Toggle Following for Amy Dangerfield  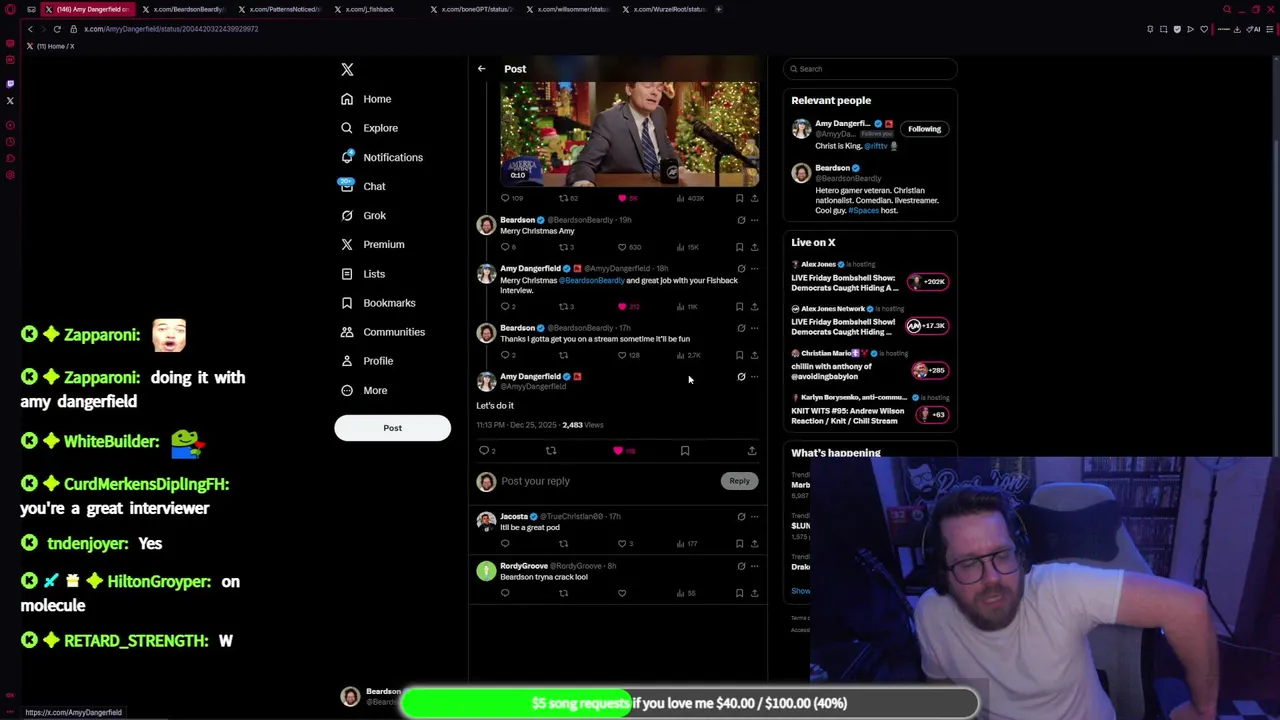click(x=924, y=129)
